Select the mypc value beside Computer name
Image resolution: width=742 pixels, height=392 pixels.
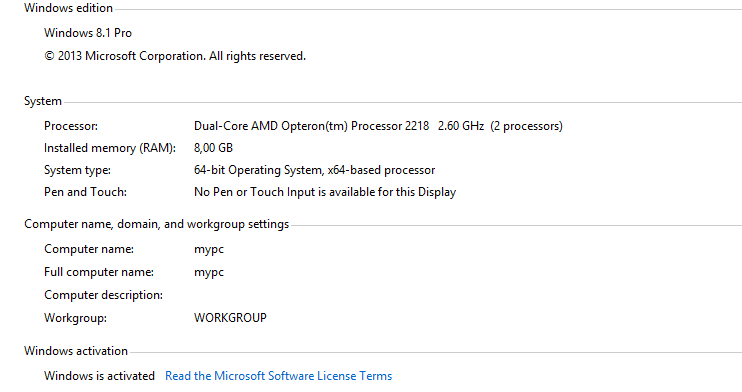(x=209, y=249)
